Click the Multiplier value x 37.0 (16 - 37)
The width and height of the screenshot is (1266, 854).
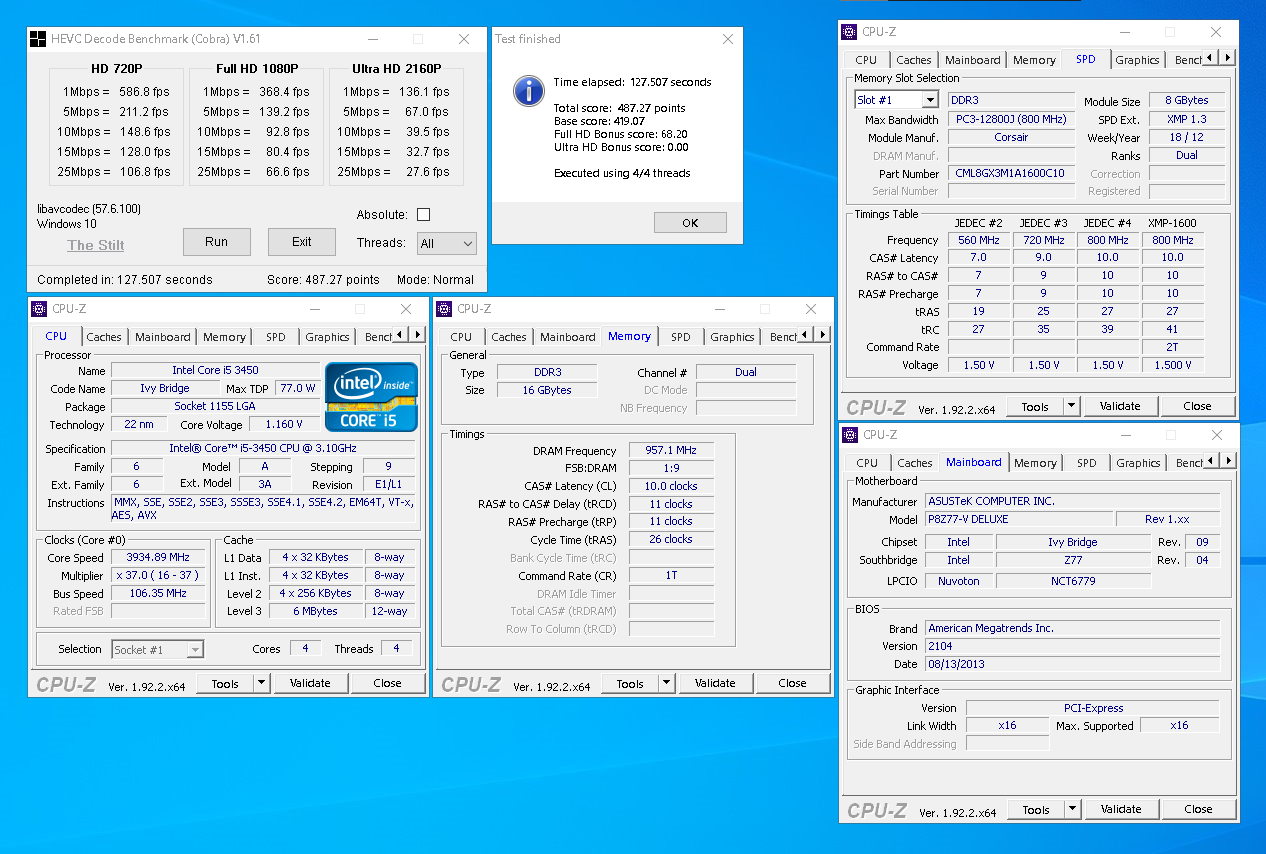157,576
